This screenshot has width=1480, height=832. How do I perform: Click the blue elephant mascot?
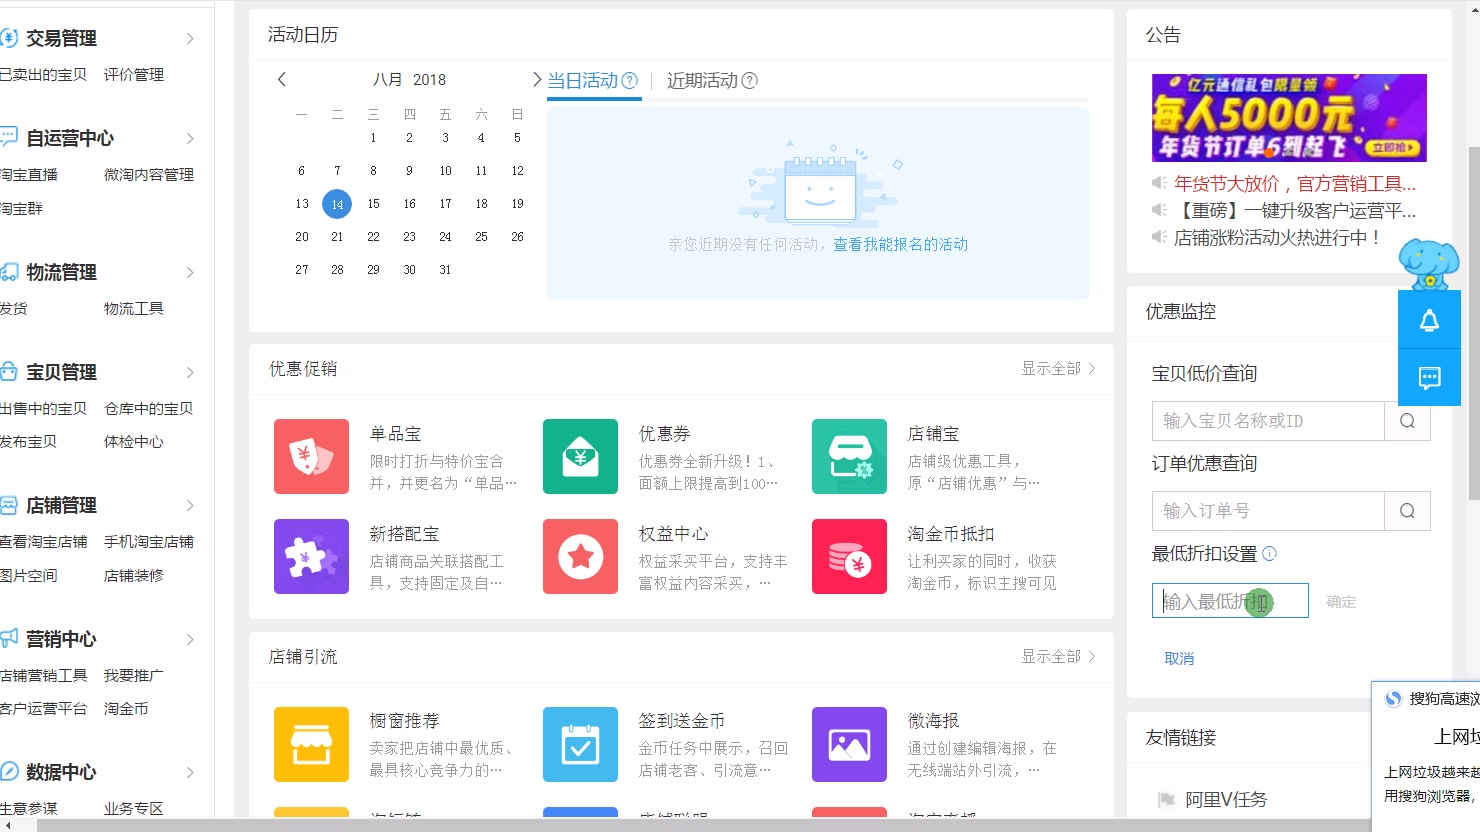pos(1428,264)
